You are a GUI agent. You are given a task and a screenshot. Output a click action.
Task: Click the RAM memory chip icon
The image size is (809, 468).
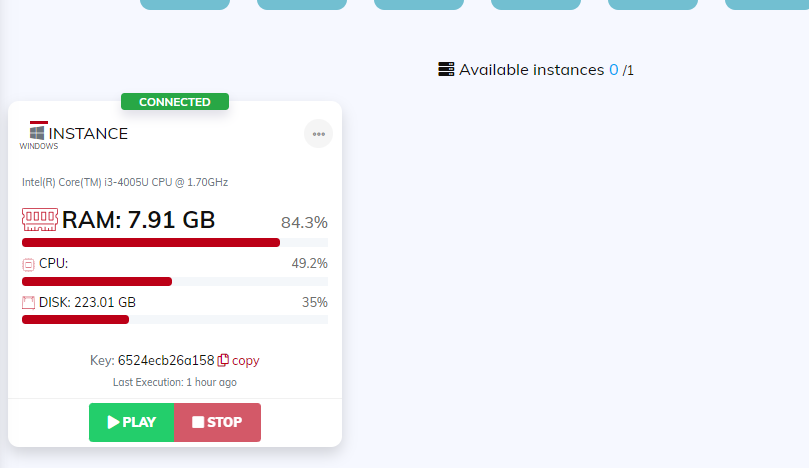(40, 220)
